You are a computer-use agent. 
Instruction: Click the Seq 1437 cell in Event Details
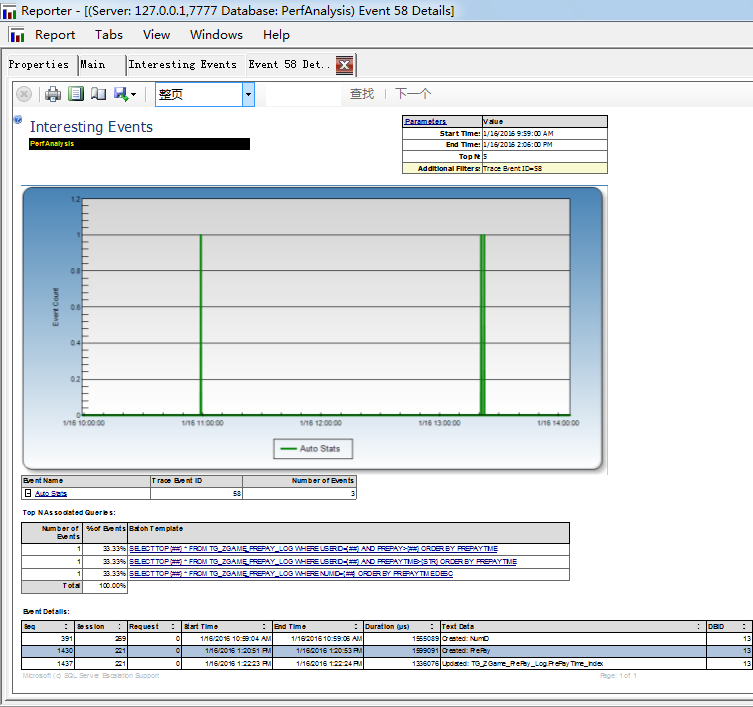click(x=48, y=663)
